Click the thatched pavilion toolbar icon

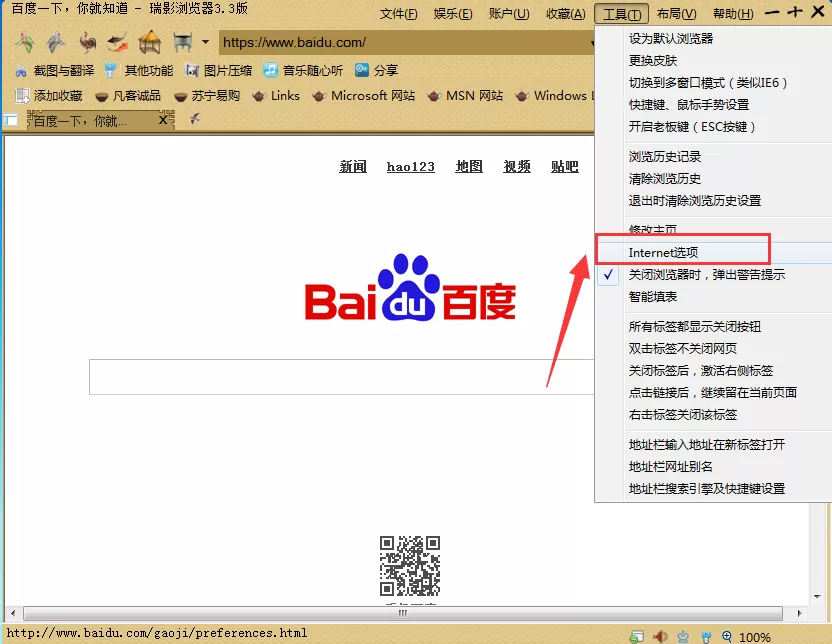[150, 42]
